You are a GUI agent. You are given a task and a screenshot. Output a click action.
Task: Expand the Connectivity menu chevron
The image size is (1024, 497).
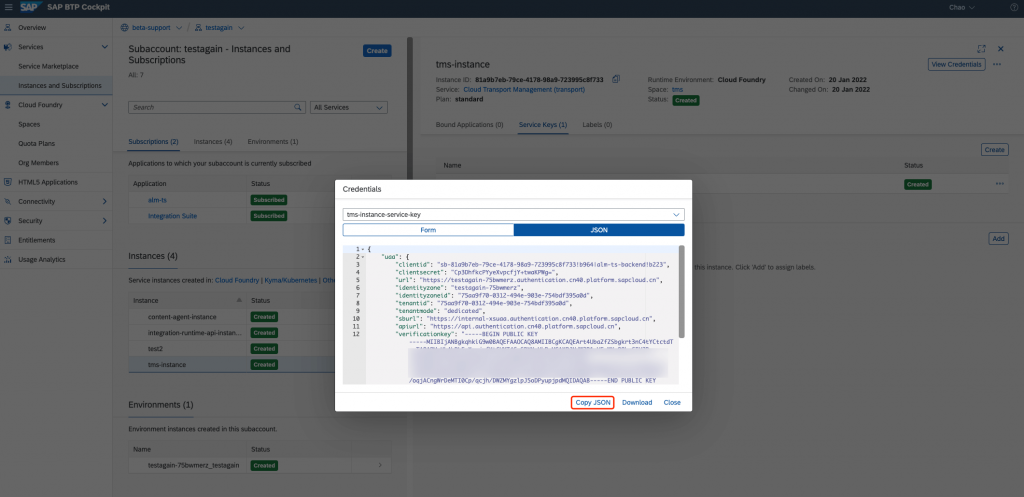104,201
